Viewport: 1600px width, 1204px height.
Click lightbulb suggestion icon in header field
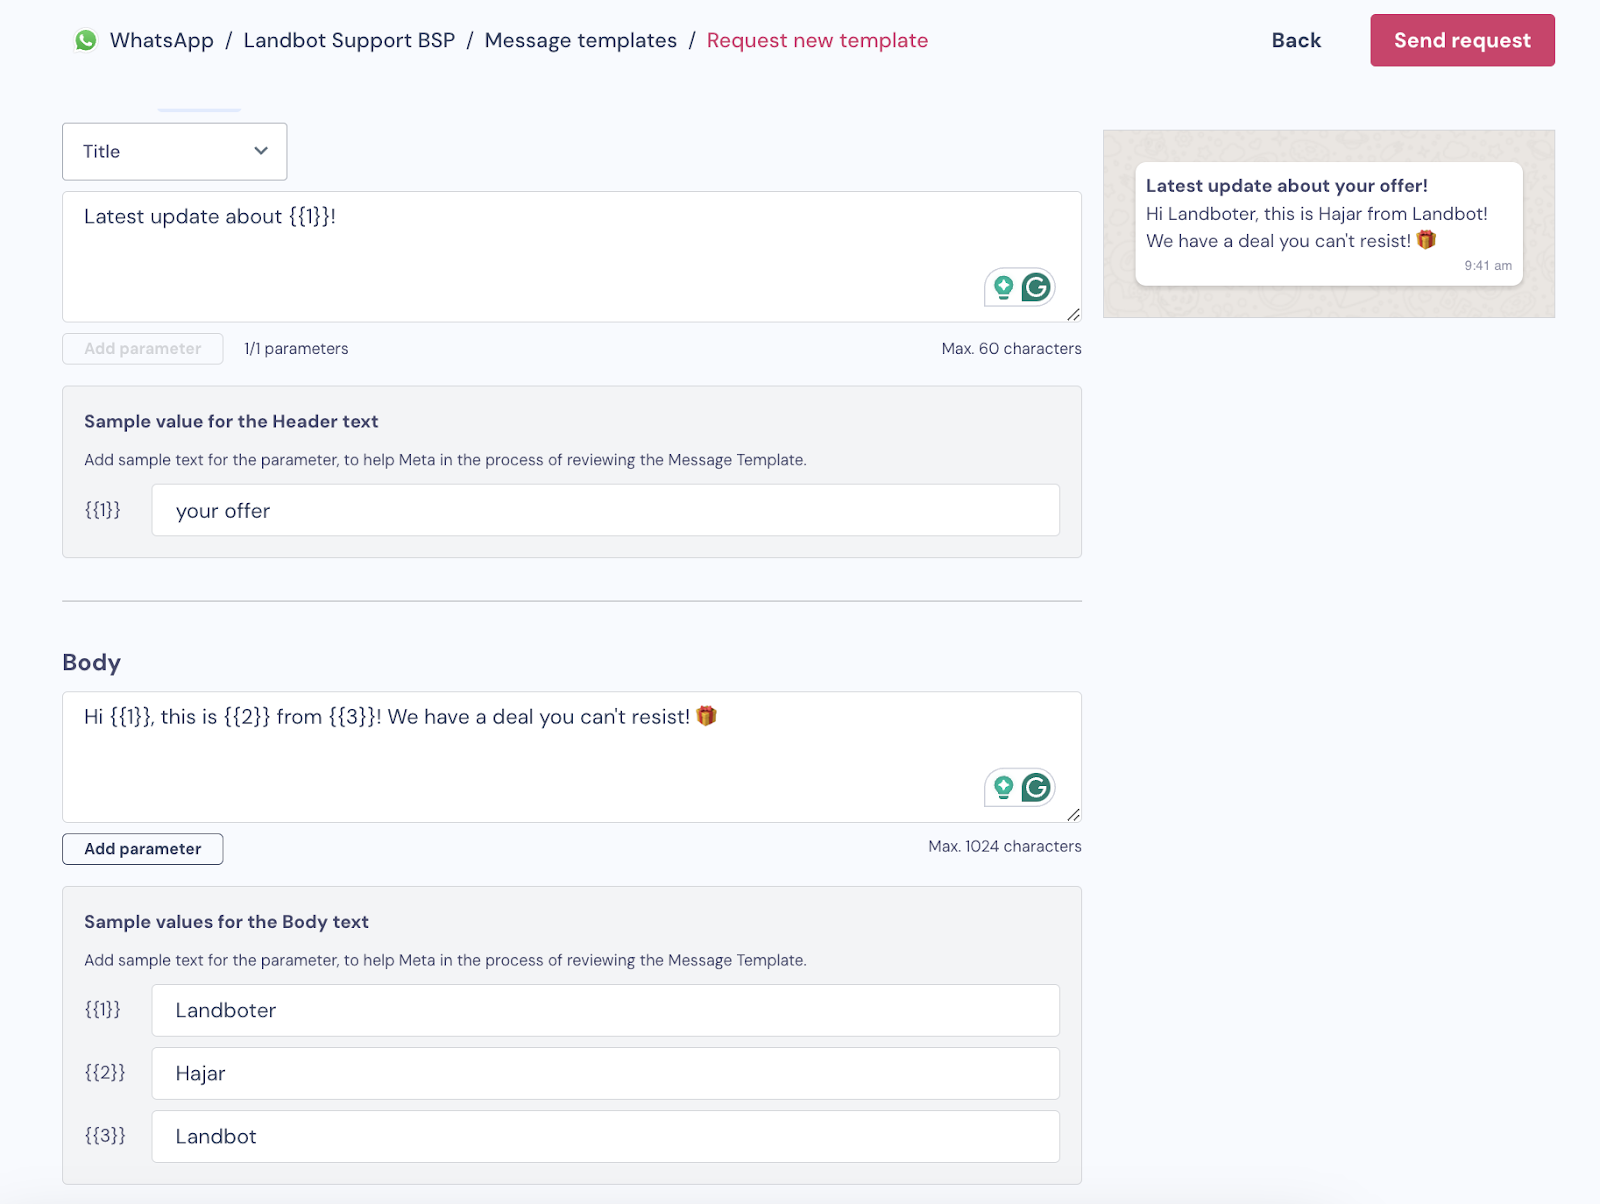click(1003, 287)
